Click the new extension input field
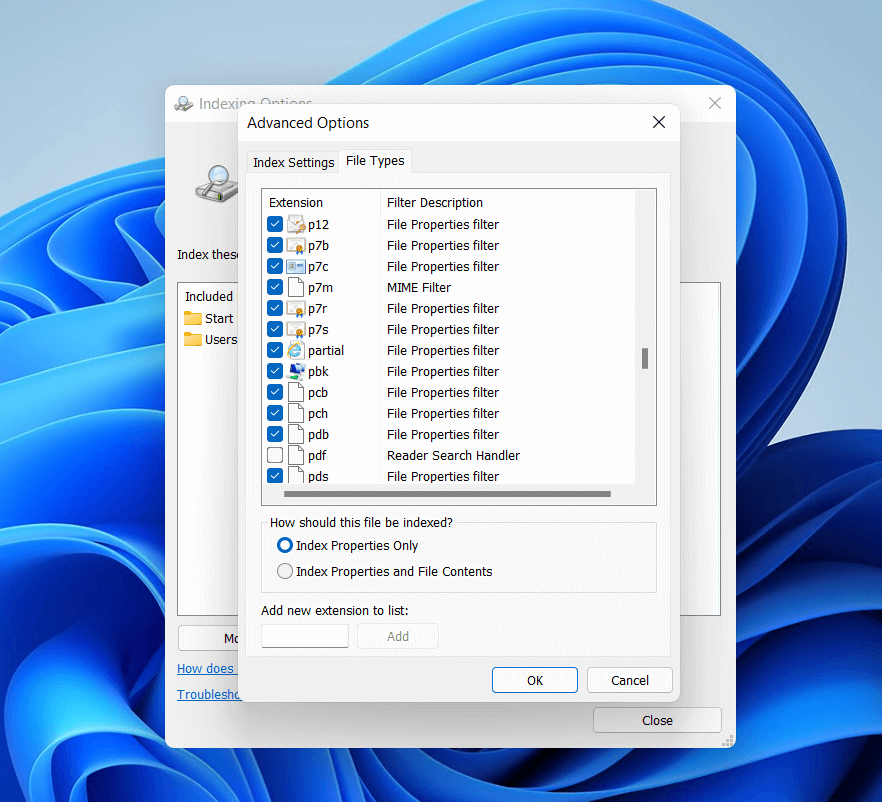The image size is (882, 802). (304, 636)
